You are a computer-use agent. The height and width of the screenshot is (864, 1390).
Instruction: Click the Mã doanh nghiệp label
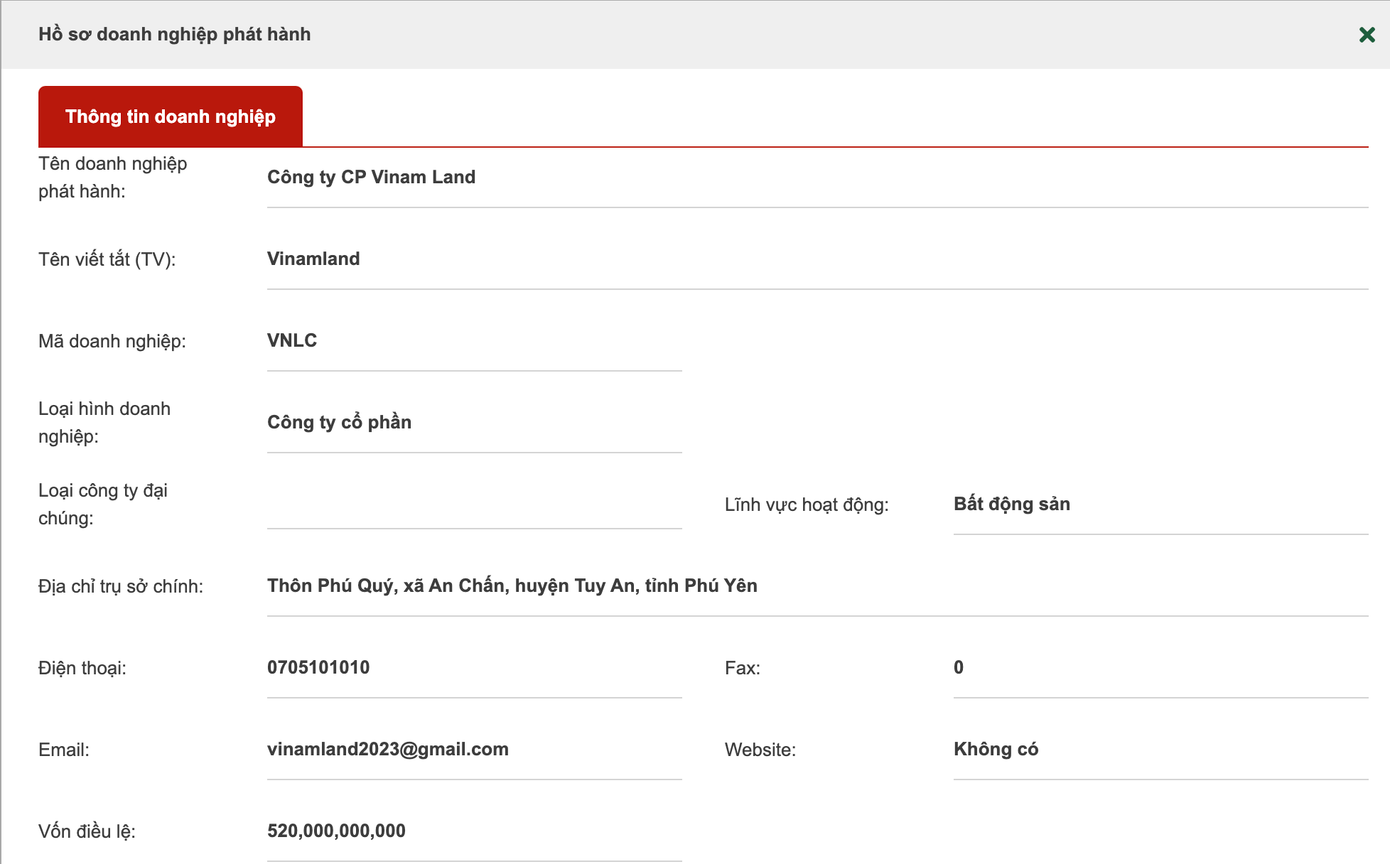112,341
